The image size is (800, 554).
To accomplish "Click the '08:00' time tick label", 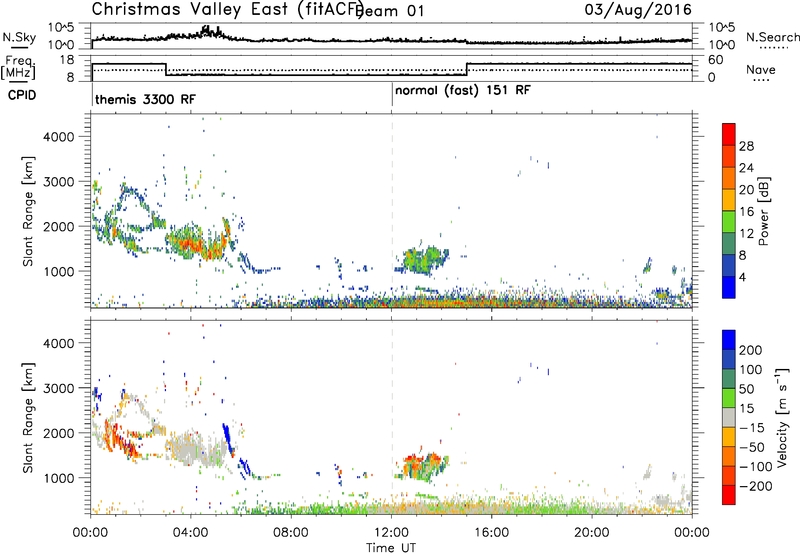I will [x=291, y=533].
